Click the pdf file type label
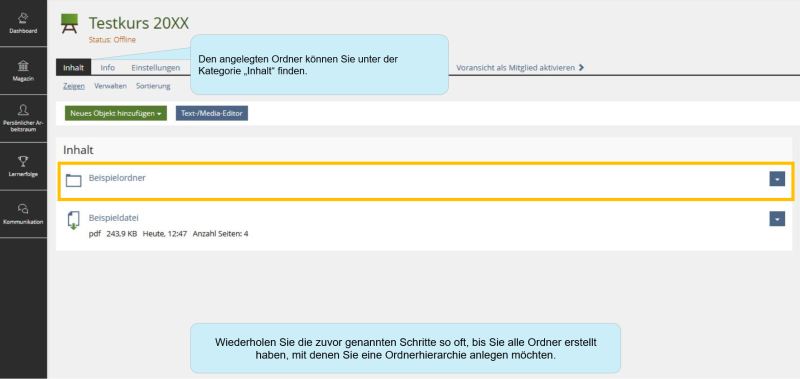This screenshot has height=379, width=800. [94, 234]
